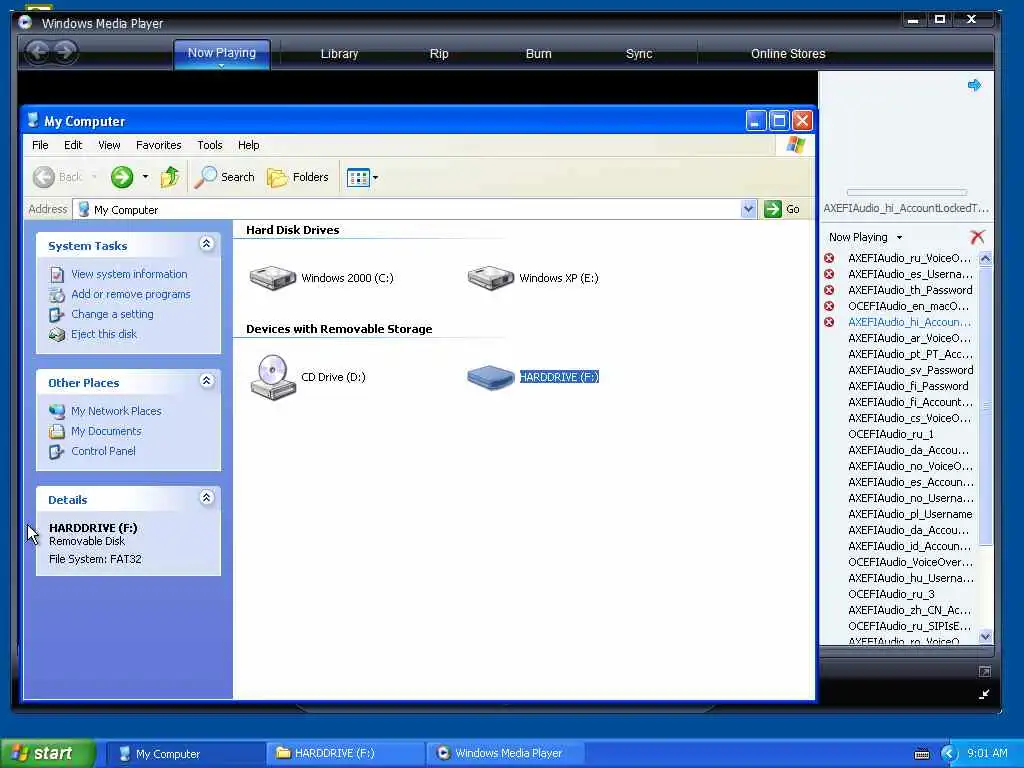Click the green Forward button in Explorer toolbar
1024x768 pixels.
[x=121, y=177]
